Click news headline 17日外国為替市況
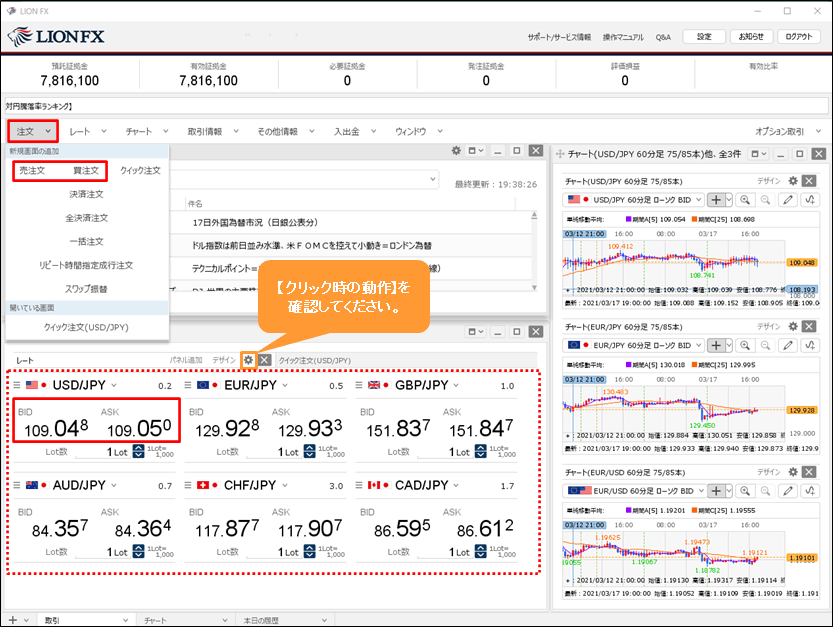This screenshot has width=833, height=627. [255, 223]
